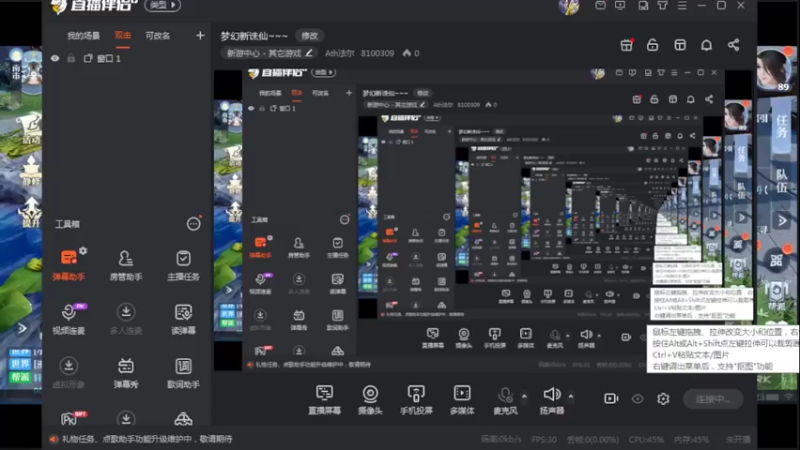Expand the speaker options arrow

(571, 396)
